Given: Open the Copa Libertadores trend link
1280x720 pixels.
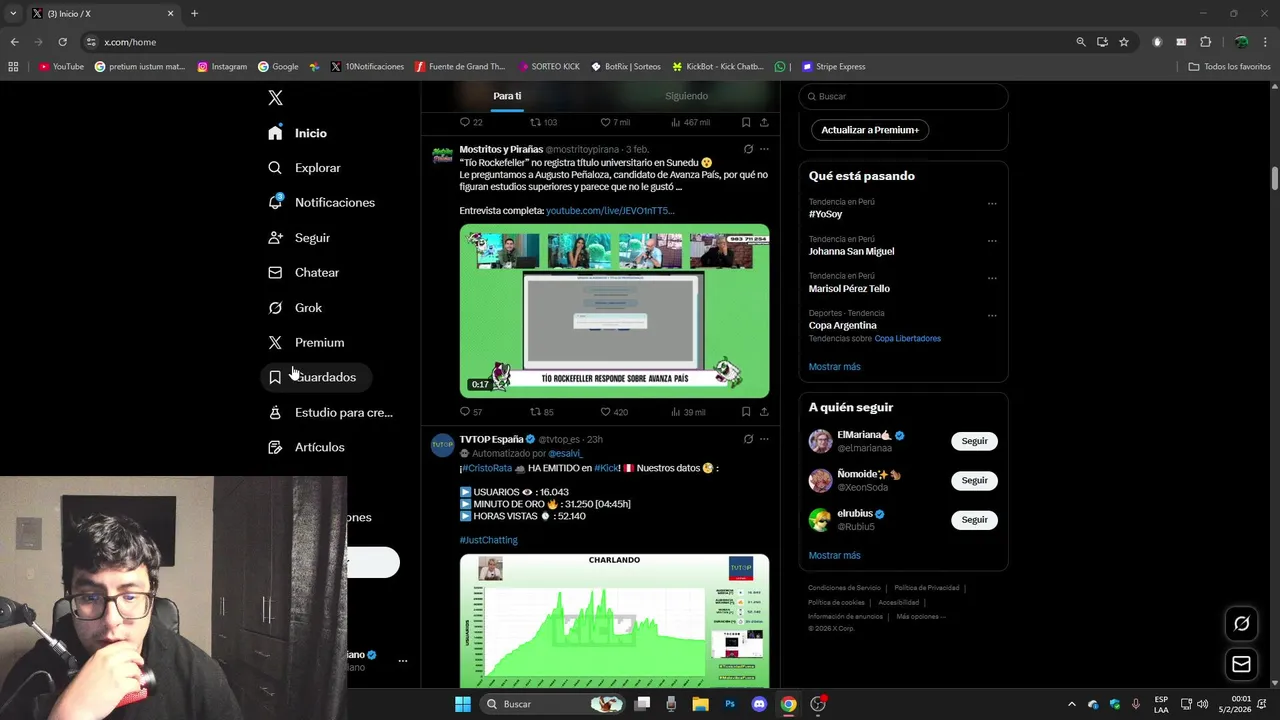Looking at the screenshot, I should coord(908,339).
